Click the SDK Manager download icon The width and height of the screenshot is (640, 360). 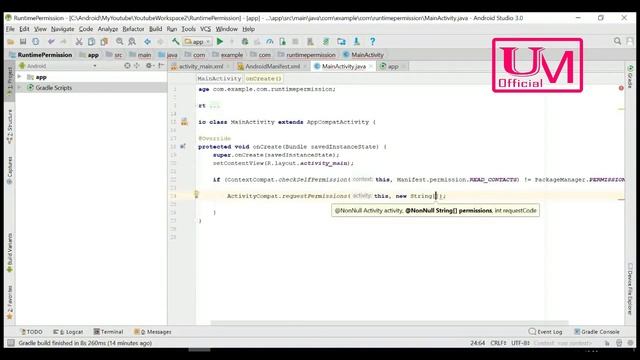[x=357, y=42]
